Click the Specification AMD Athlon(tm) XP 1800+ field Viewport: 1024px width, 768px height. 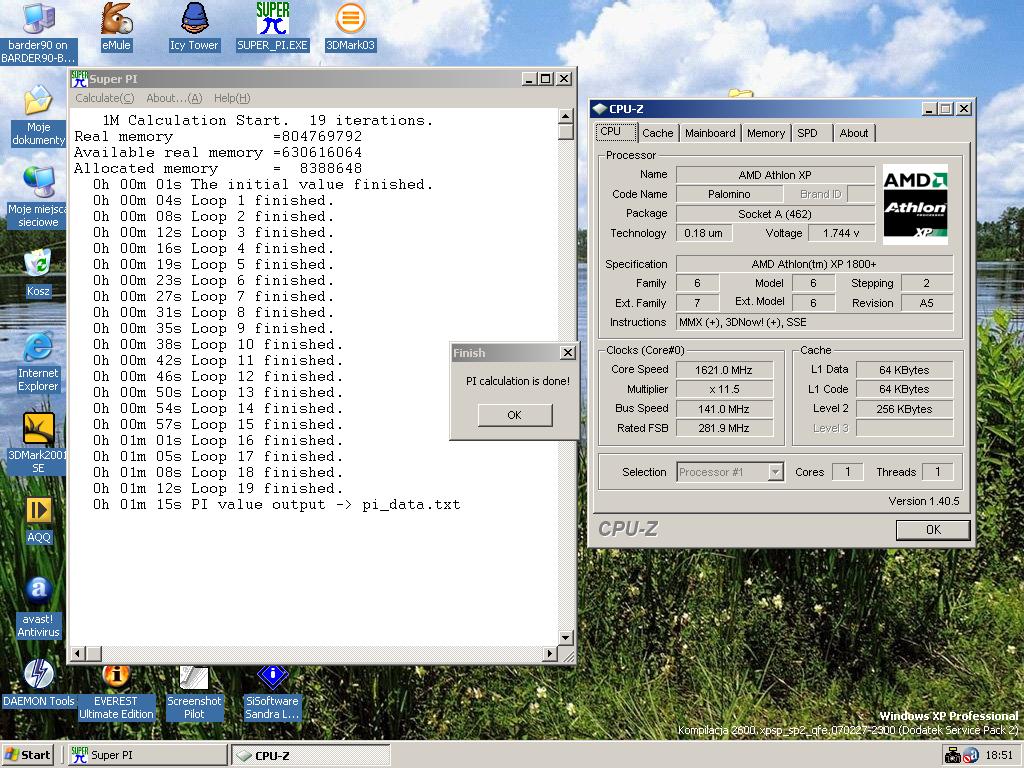[814, 264]
